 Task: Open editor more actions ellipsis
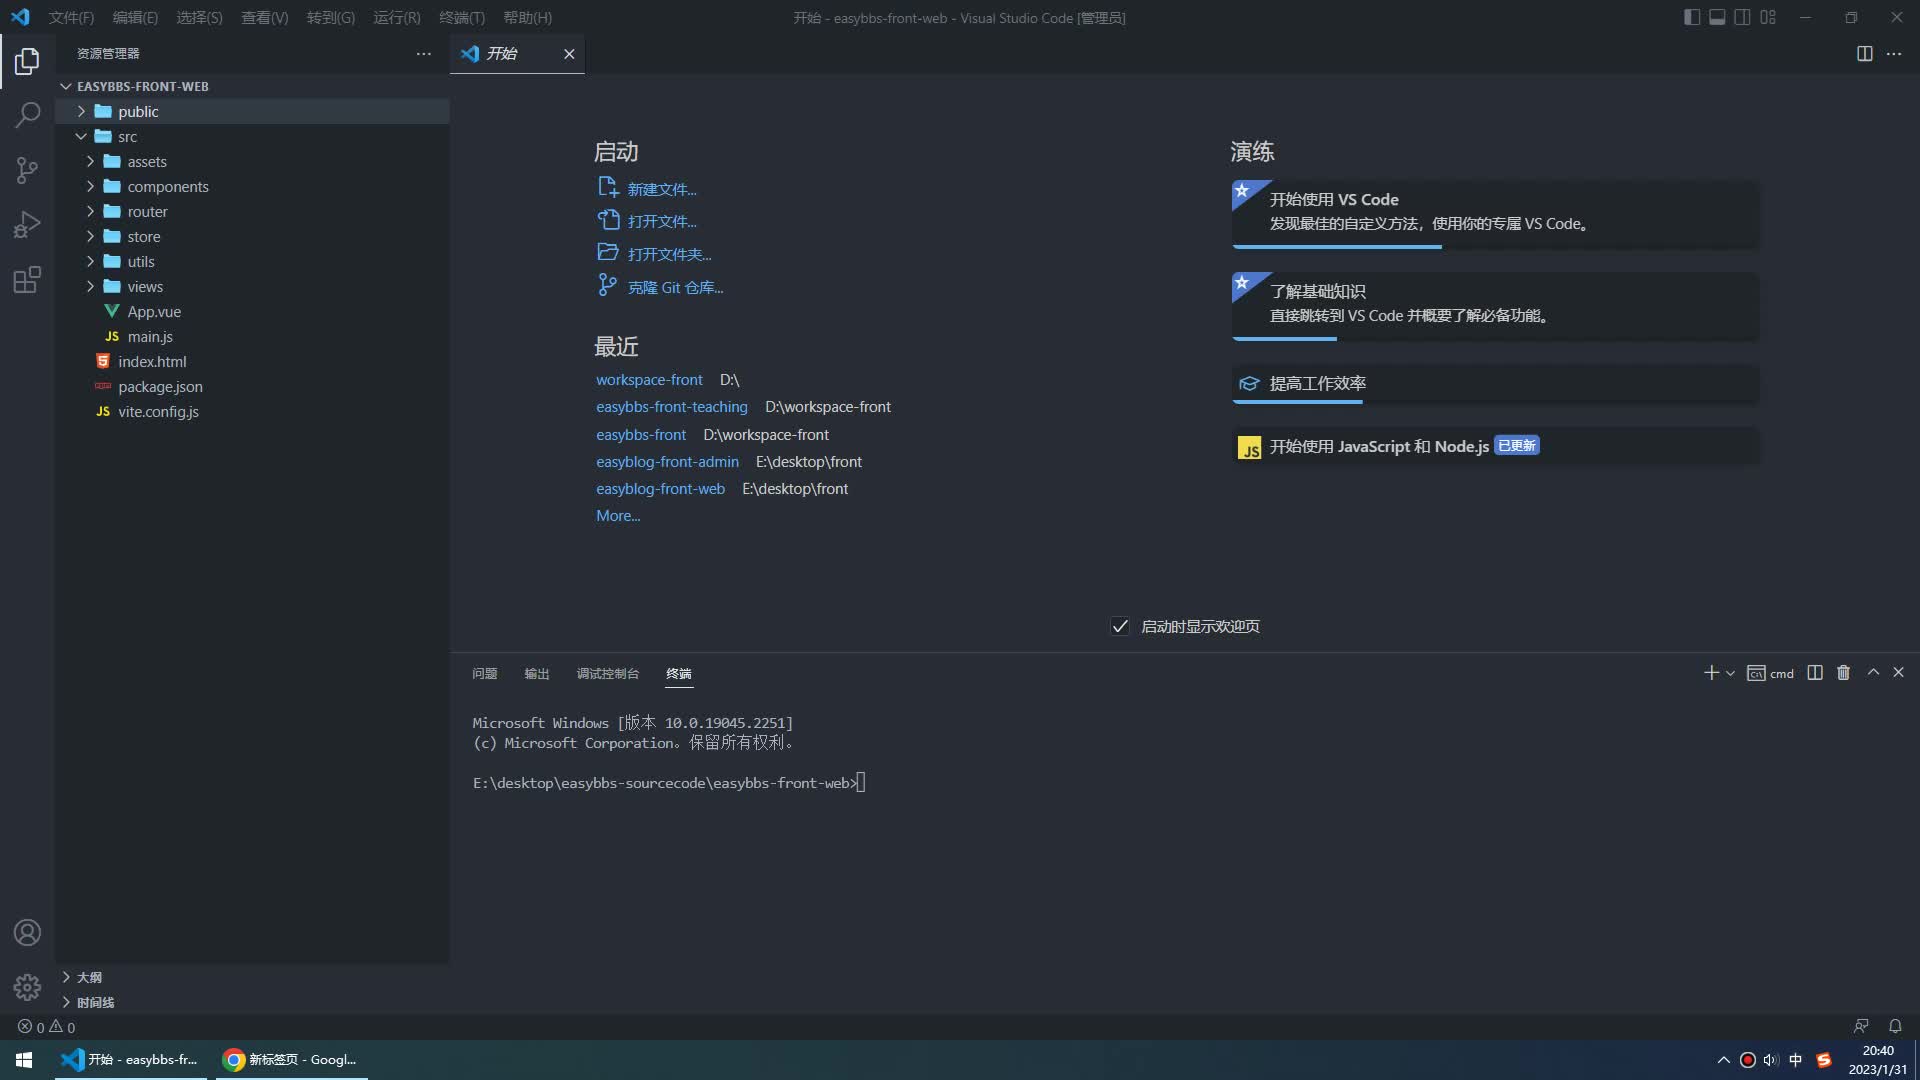[1894, 54]
